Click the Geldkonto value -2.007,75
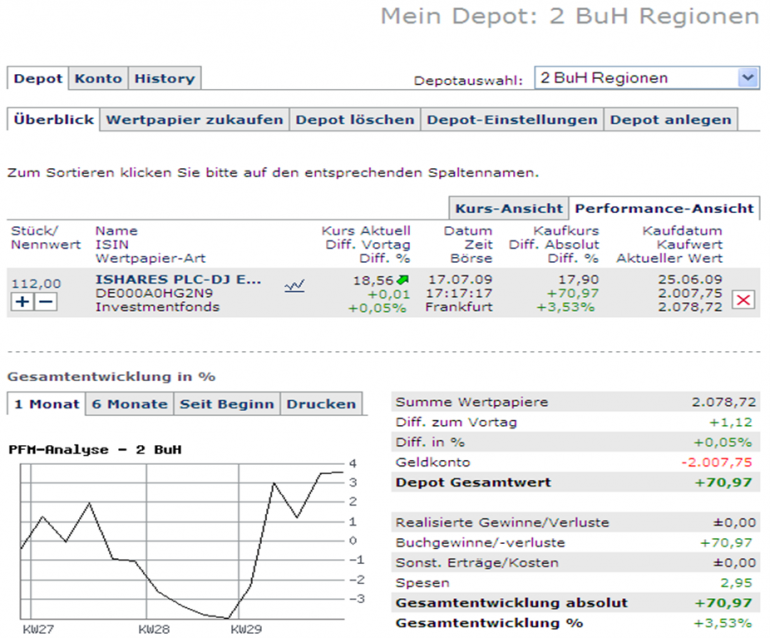Screen dimensions: 770x638 click(x=716, y=462)
